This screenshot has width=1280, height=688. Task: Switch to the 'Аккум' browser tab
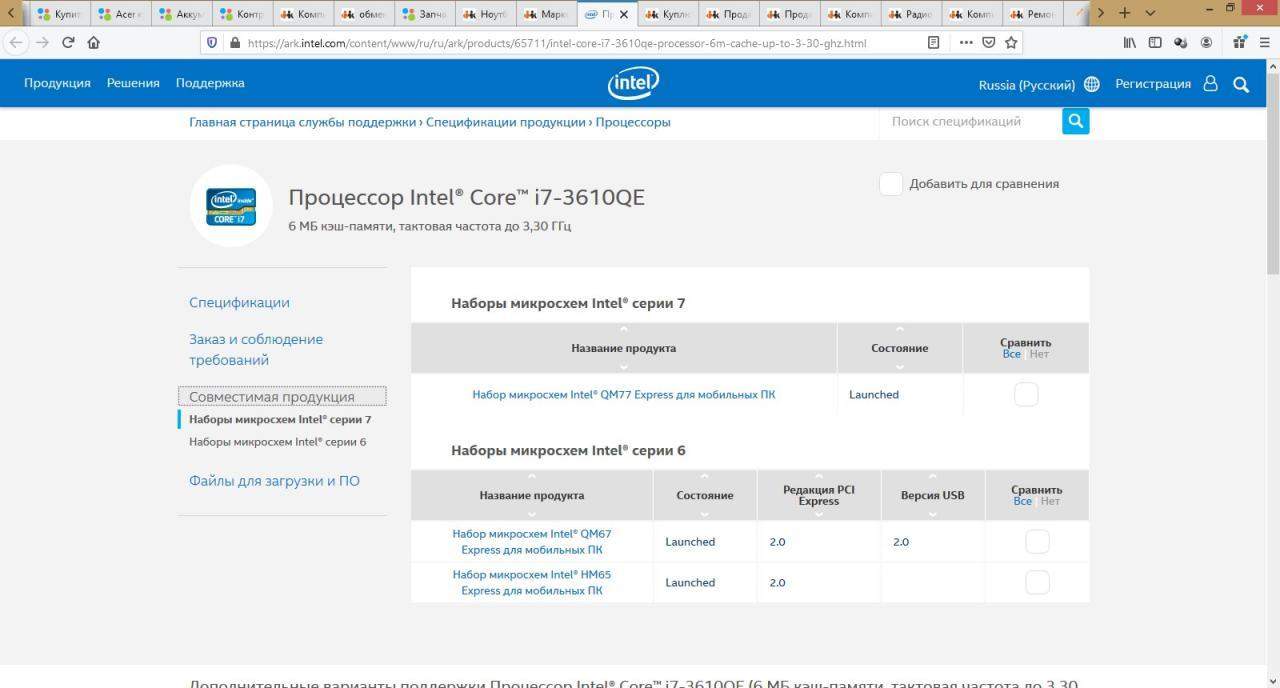click(181, 15)
